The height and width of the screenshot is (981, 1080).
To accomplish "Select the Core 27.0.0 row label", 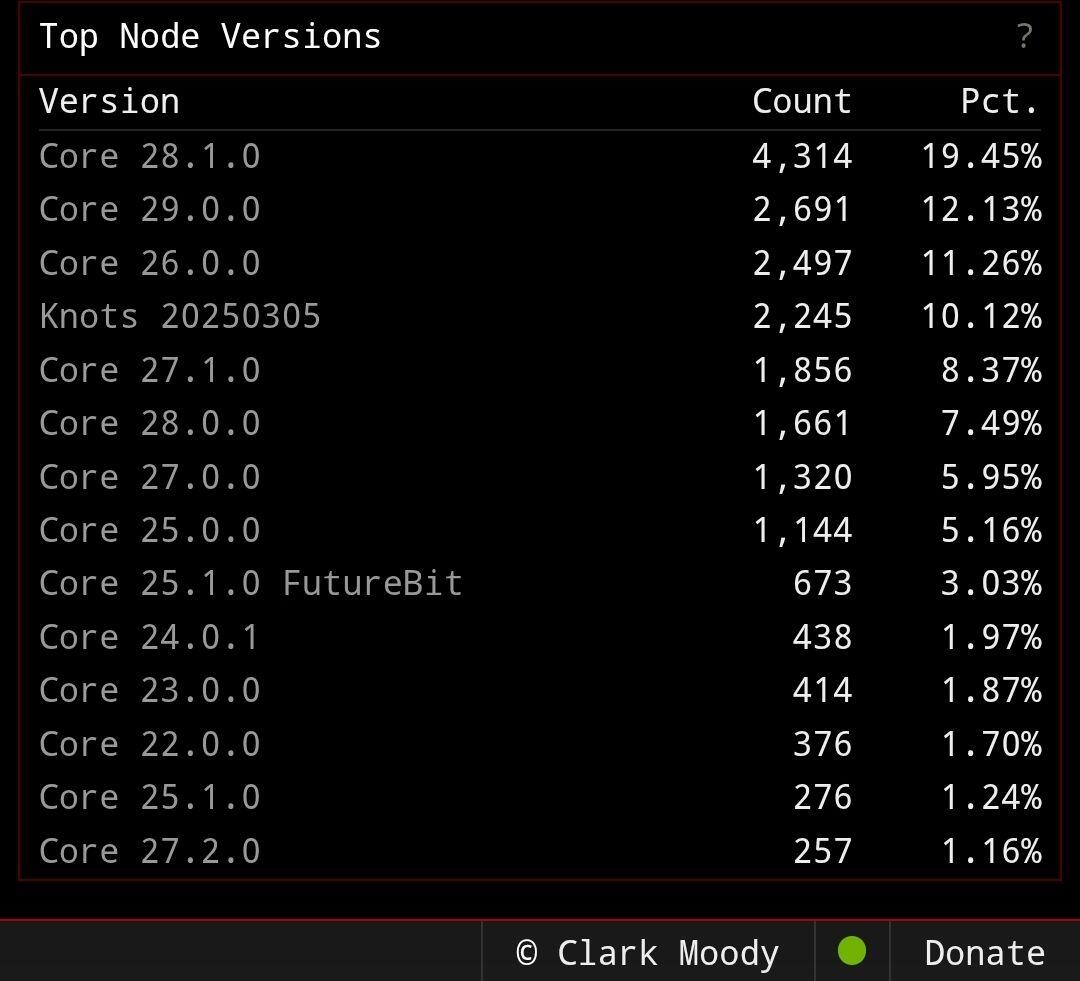I will (149, 477).
